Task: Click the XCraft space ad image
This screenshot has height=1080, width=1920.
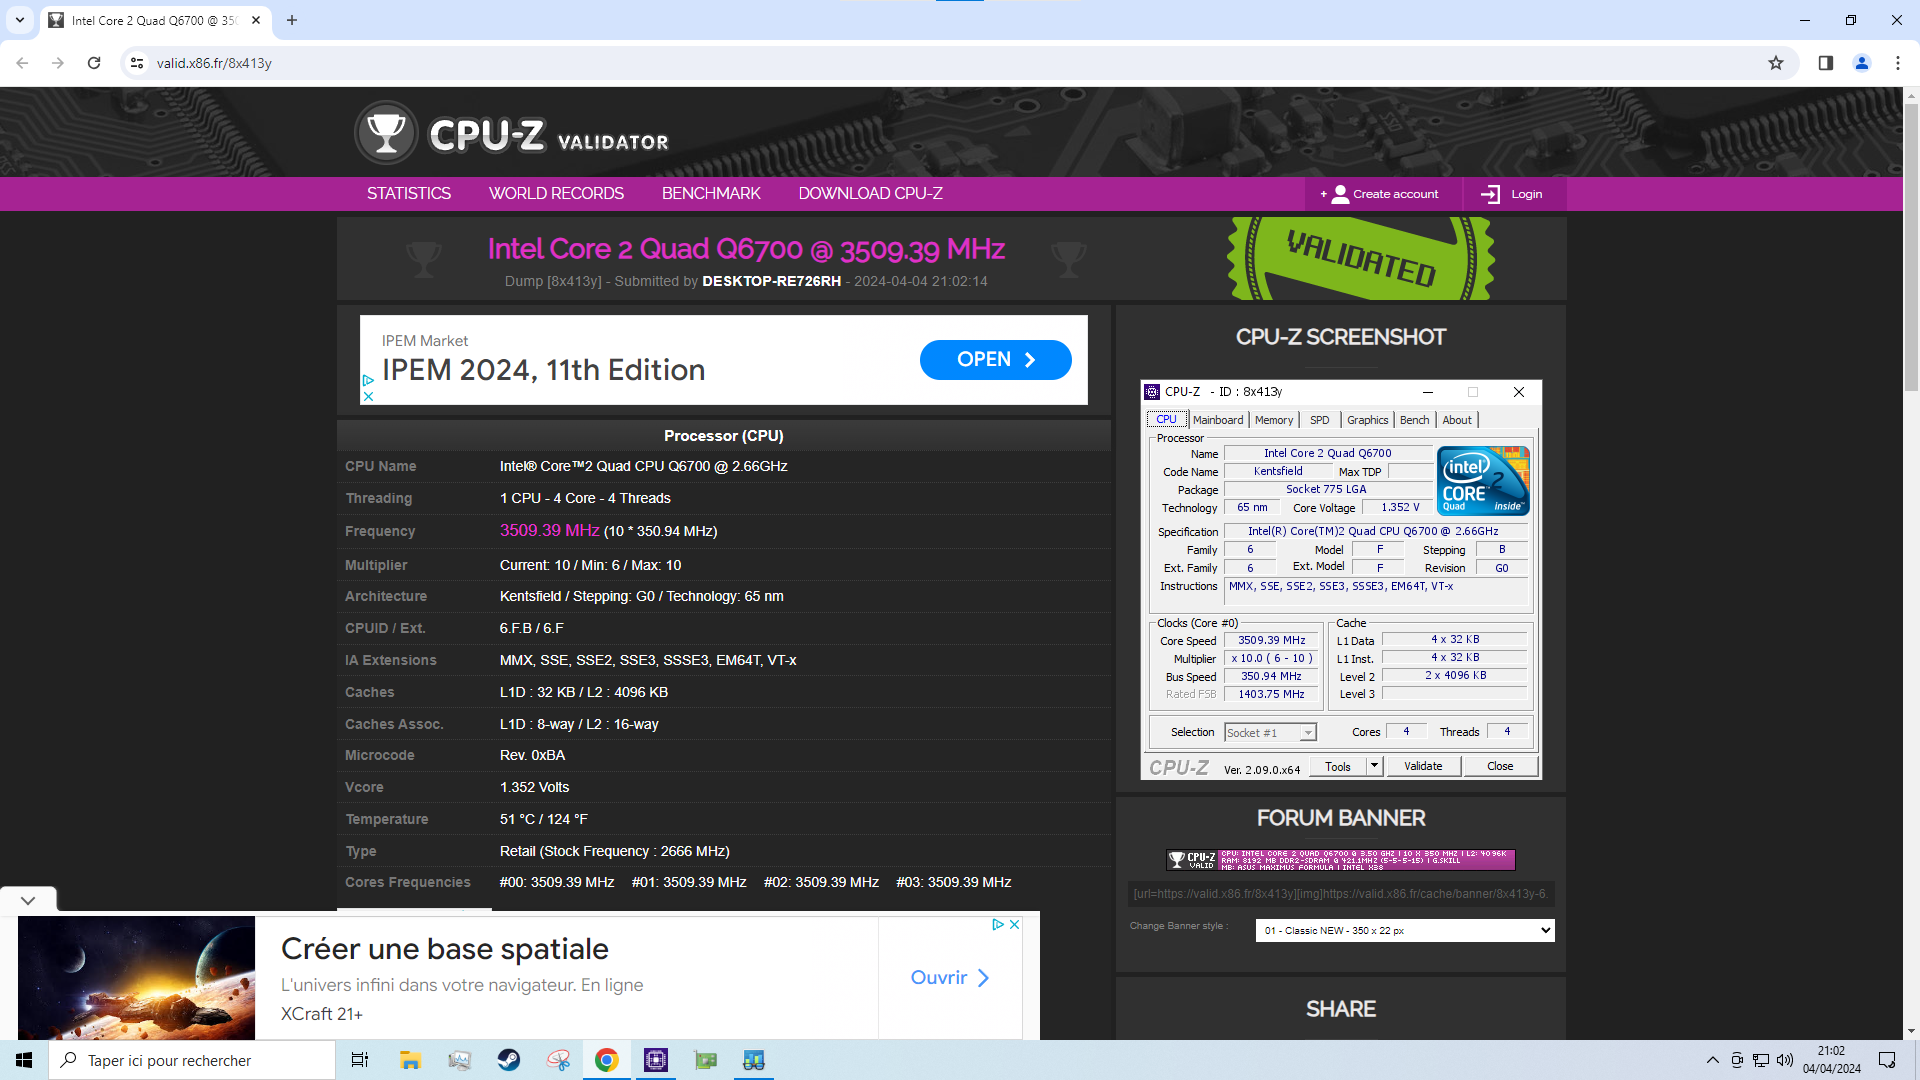Action: 137,978
